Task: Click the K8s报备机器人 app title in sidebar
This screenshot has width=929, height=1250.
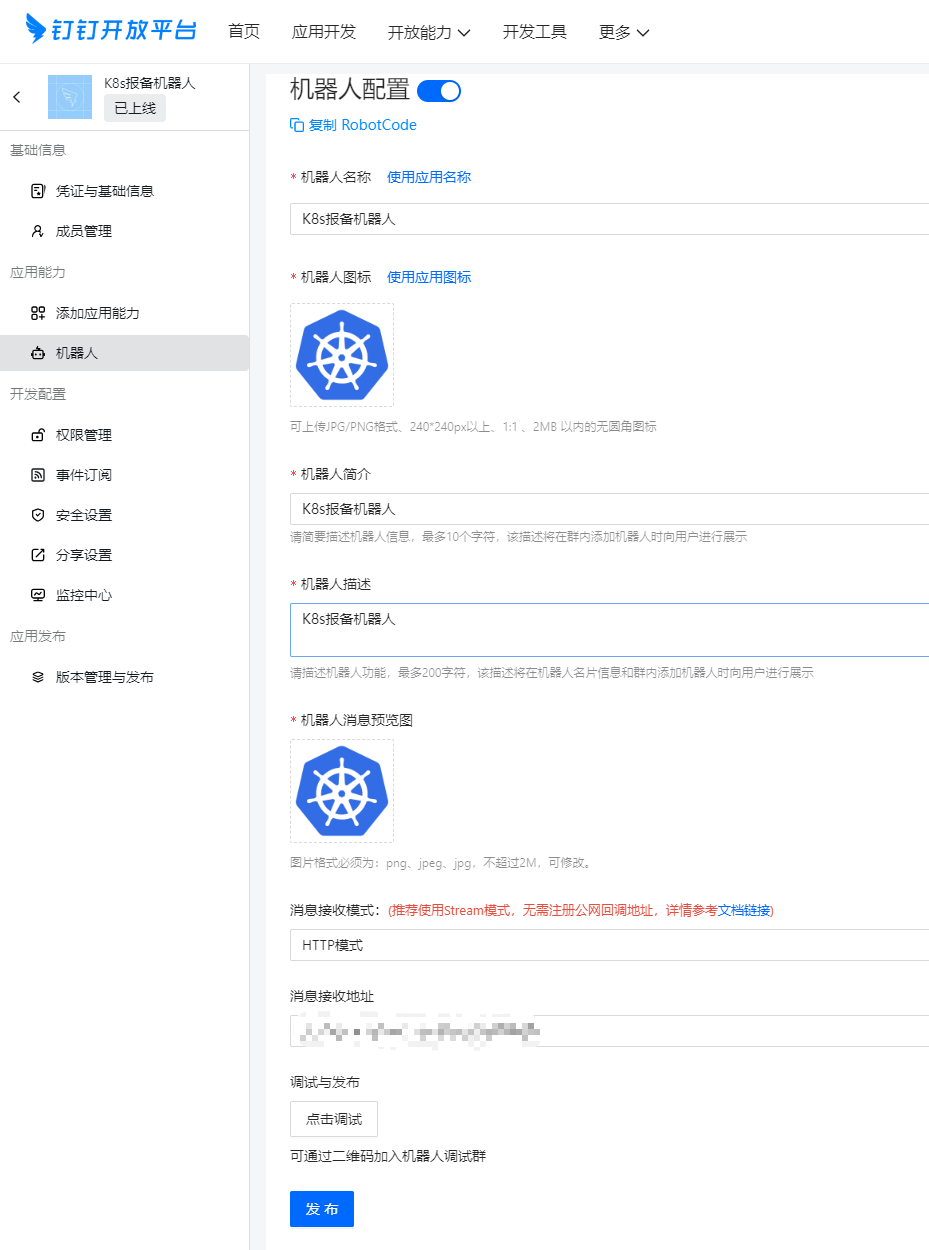Action: point(150,83)
